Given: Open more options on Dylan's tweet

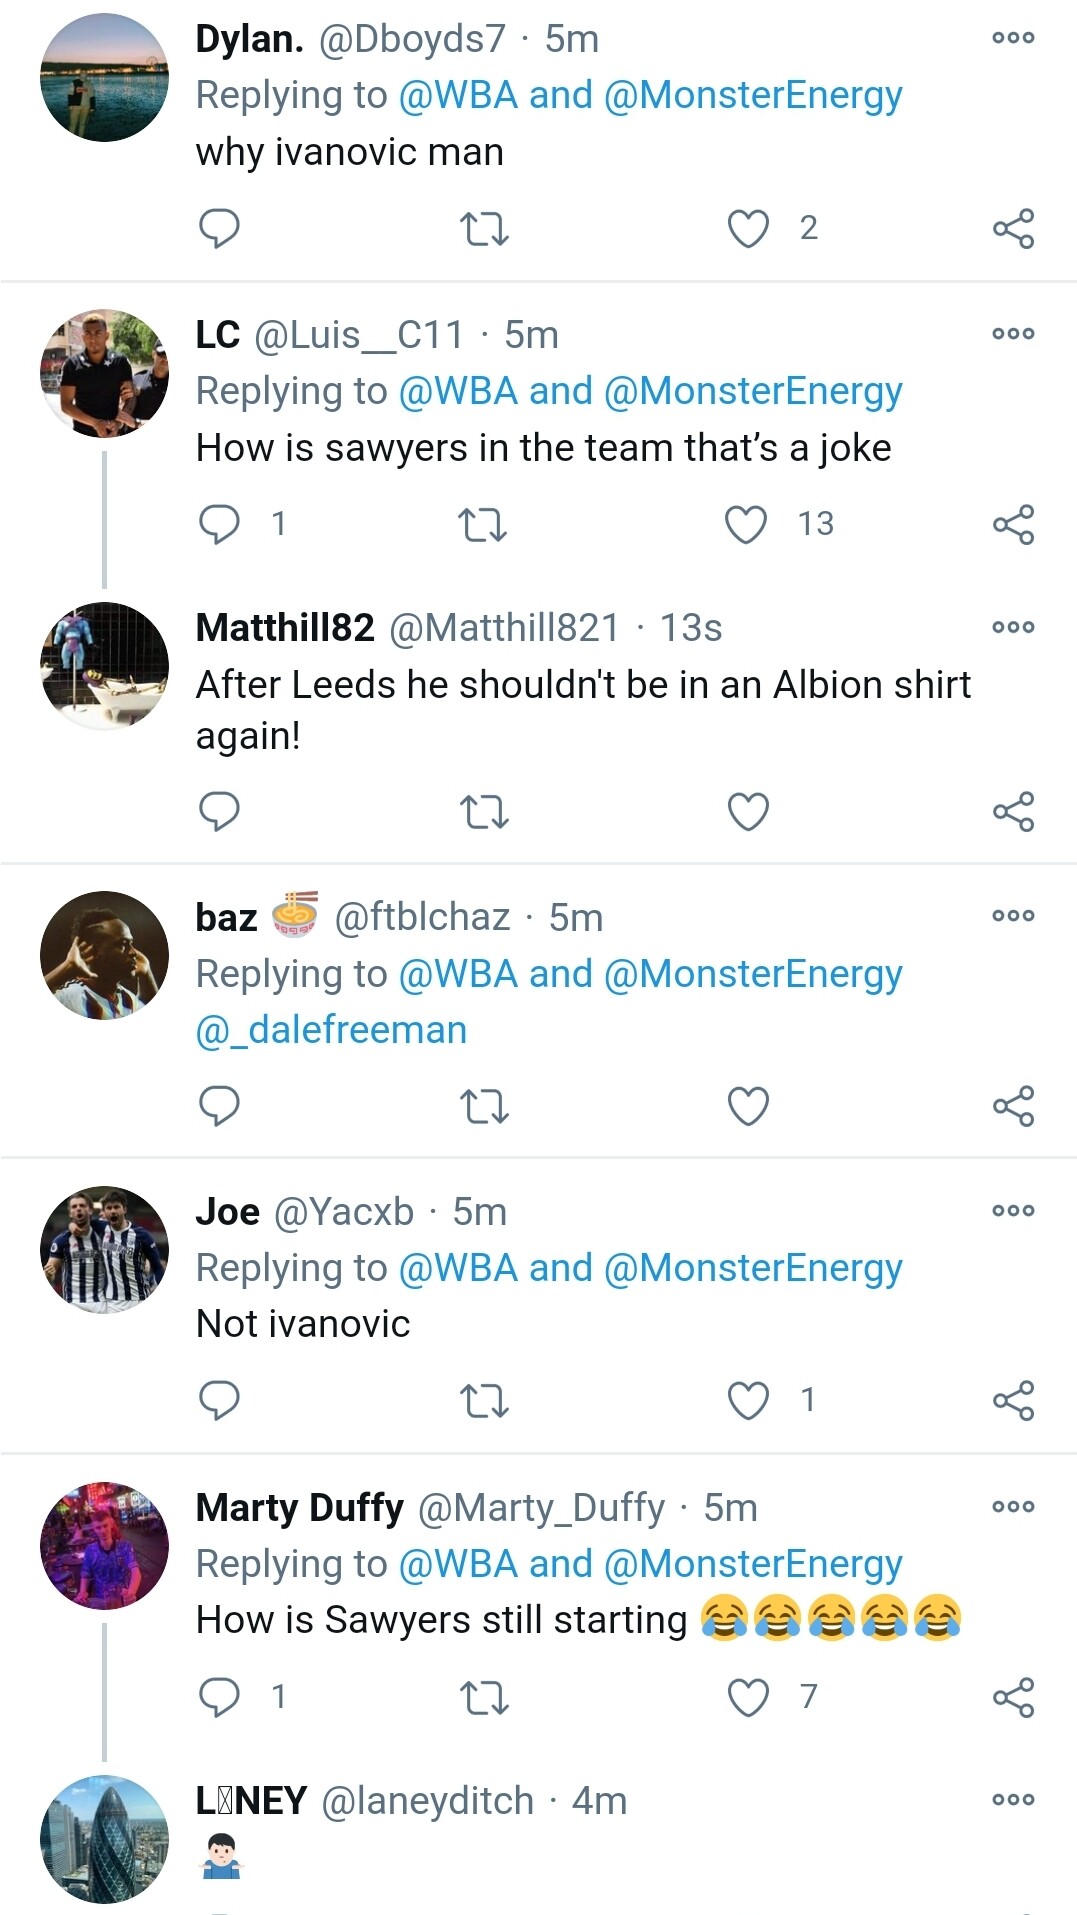Looking at the screenshot, I should tap(1013, 38).
